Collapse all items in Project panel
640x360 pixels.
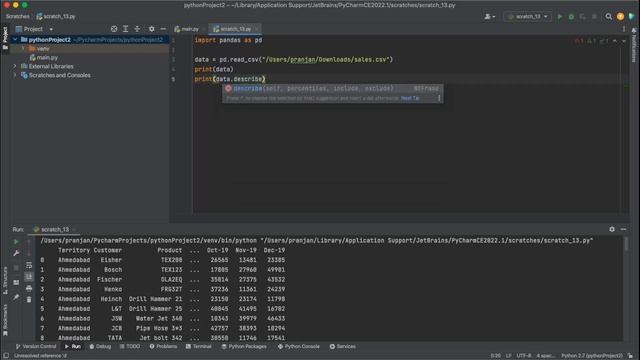(137, 29)
